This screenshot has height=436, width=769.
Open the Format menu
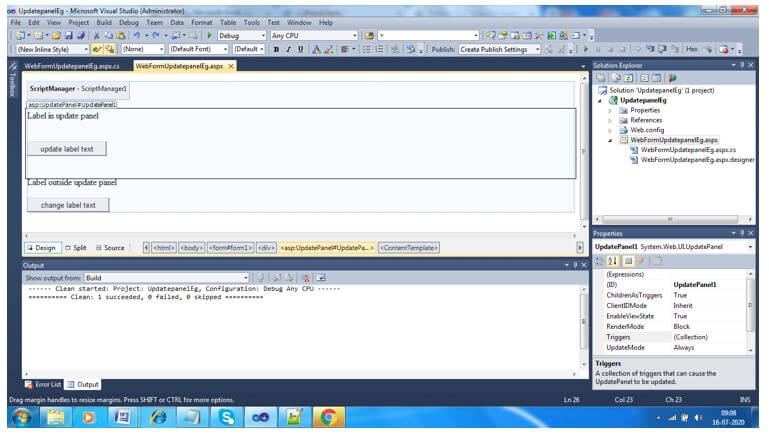202,23
